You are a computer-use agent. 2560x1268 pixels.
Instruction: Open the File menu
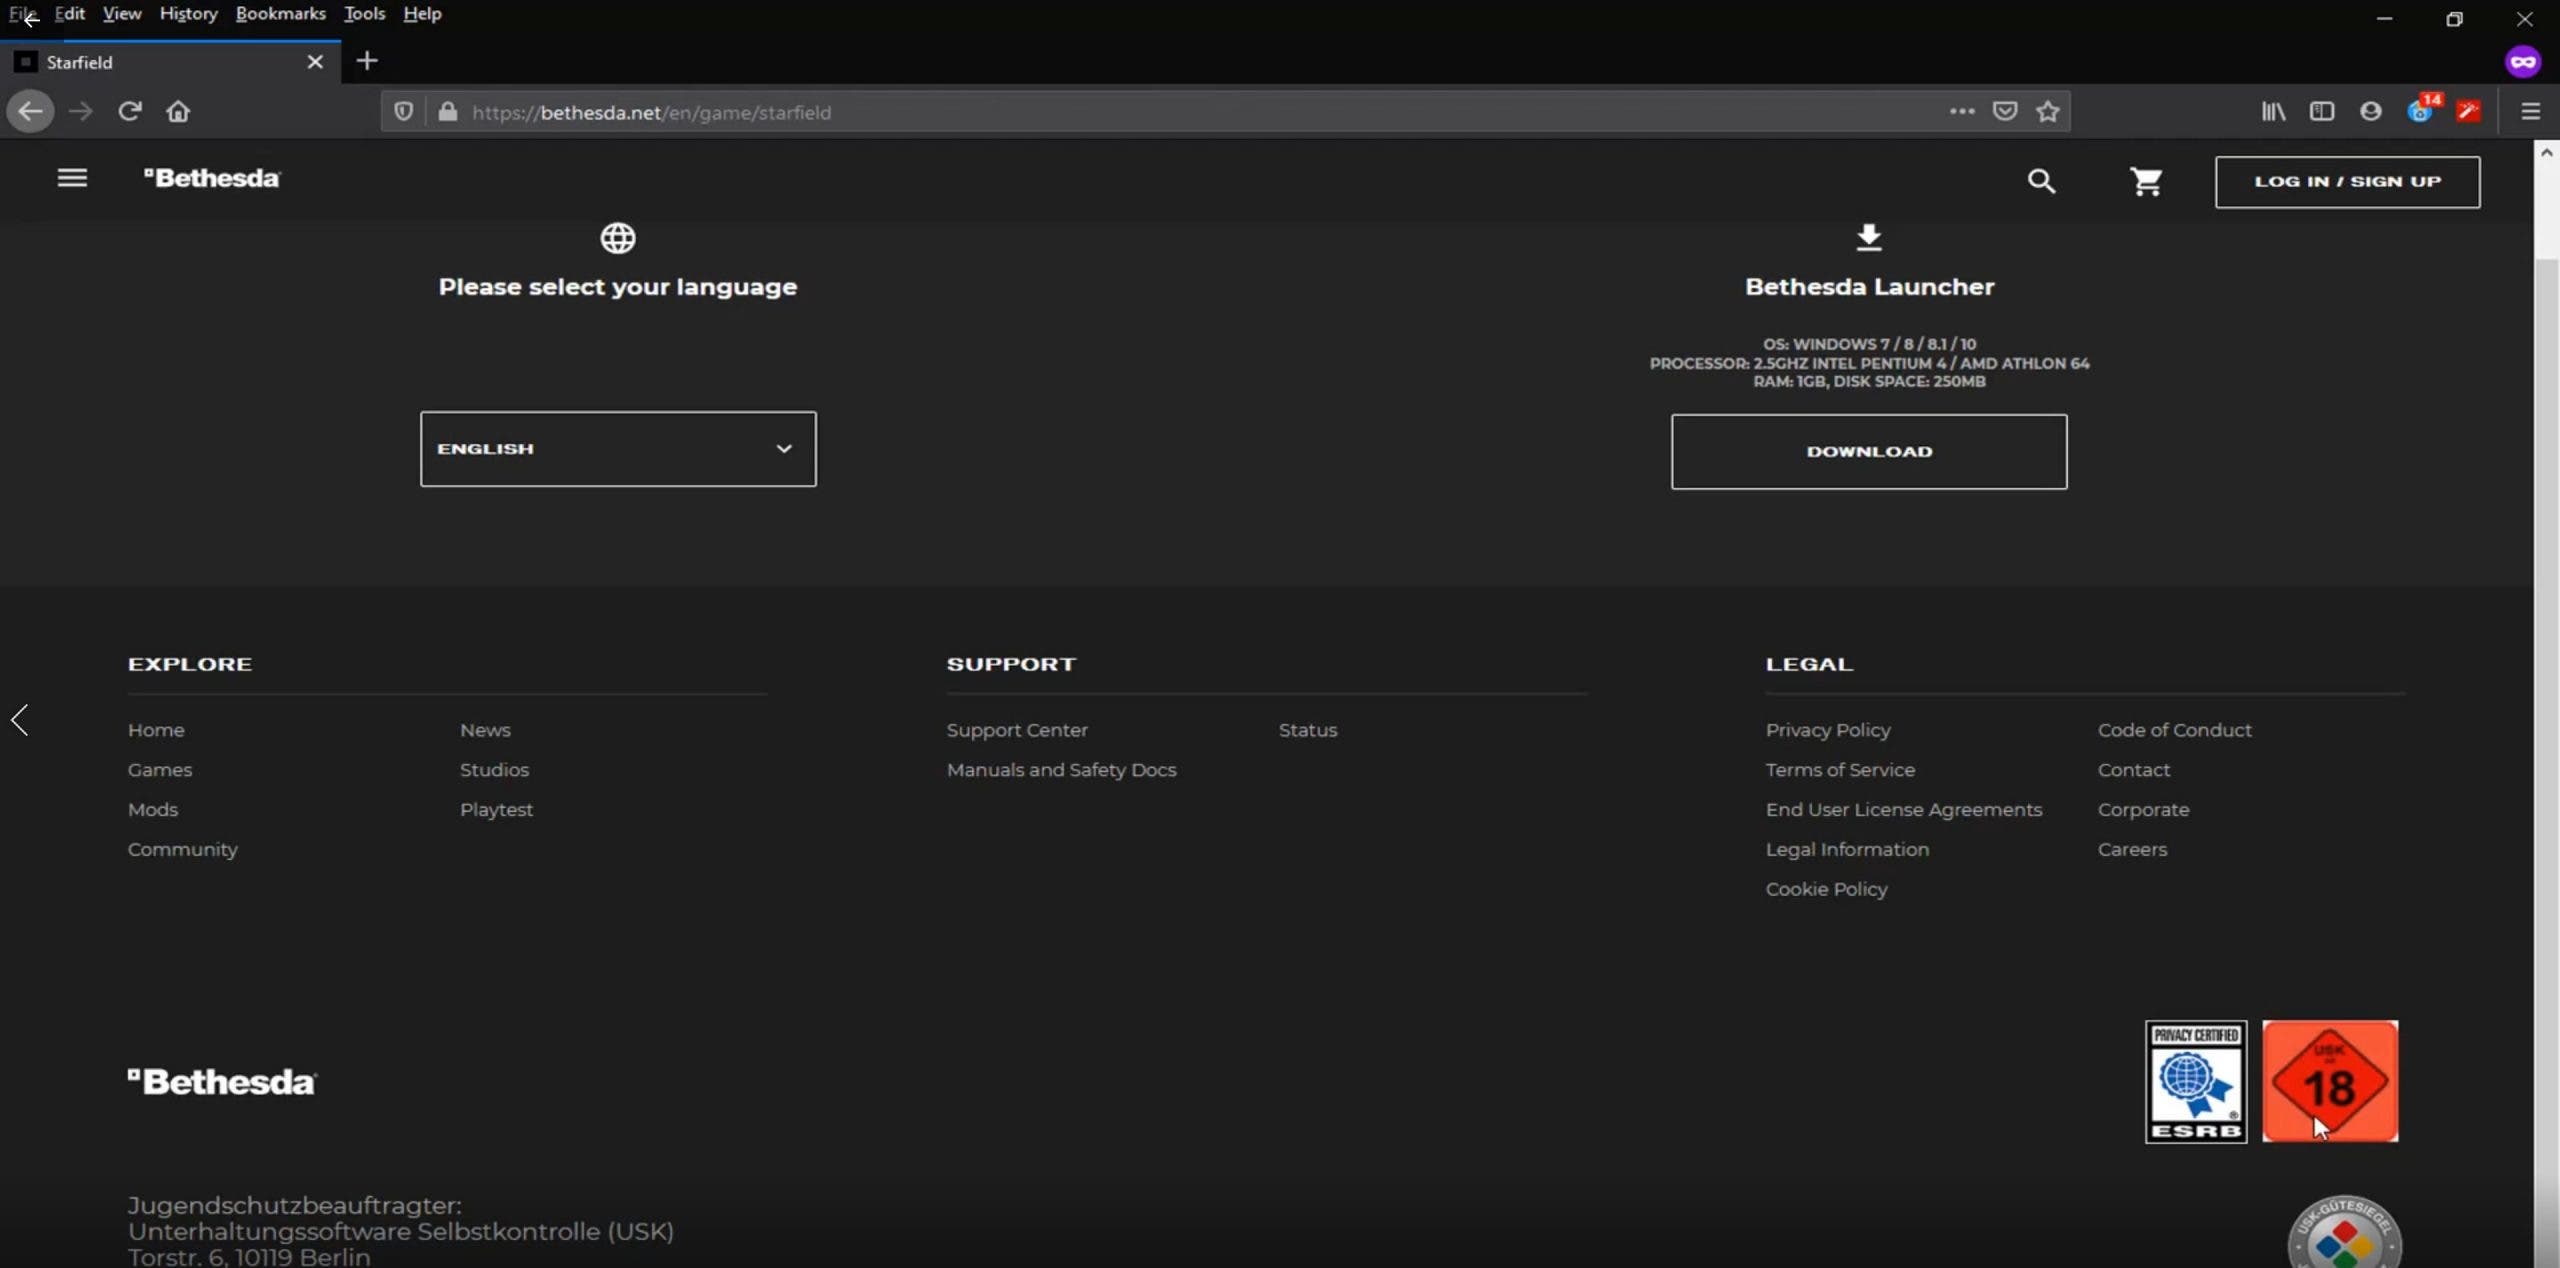(23, 14)
